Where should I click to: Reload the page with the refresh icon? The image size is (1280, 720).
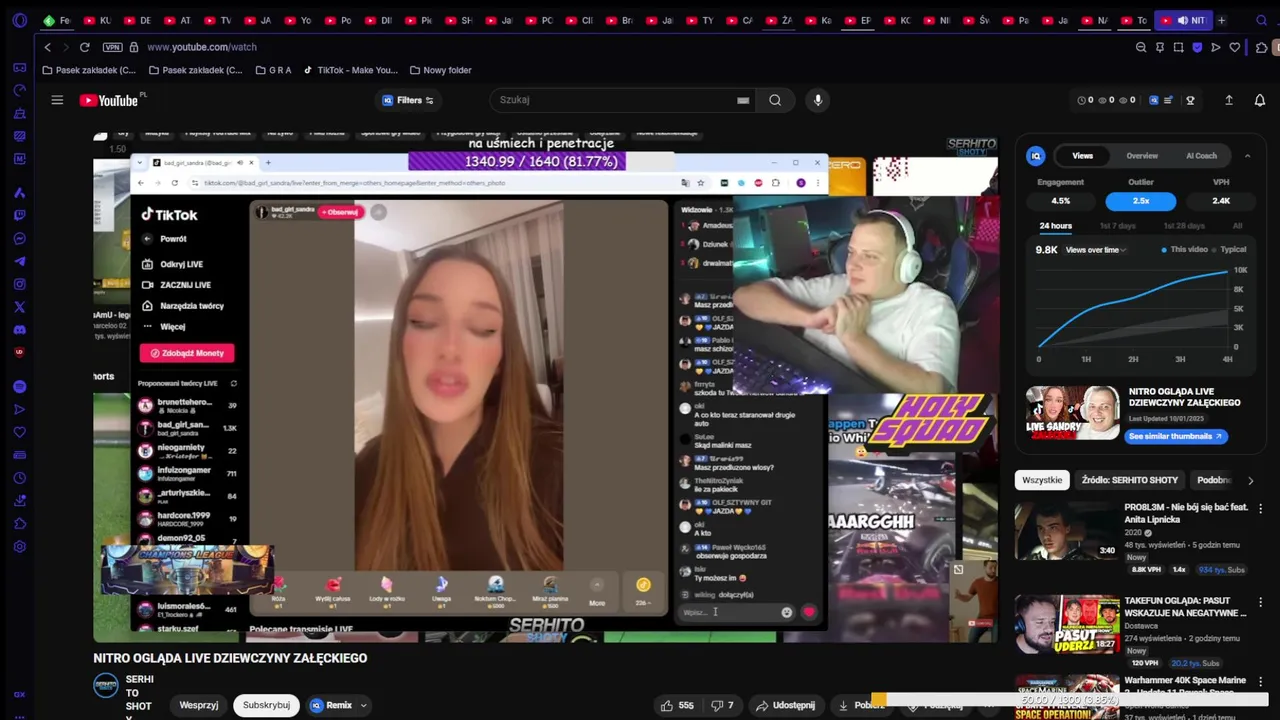pos(85,47)
